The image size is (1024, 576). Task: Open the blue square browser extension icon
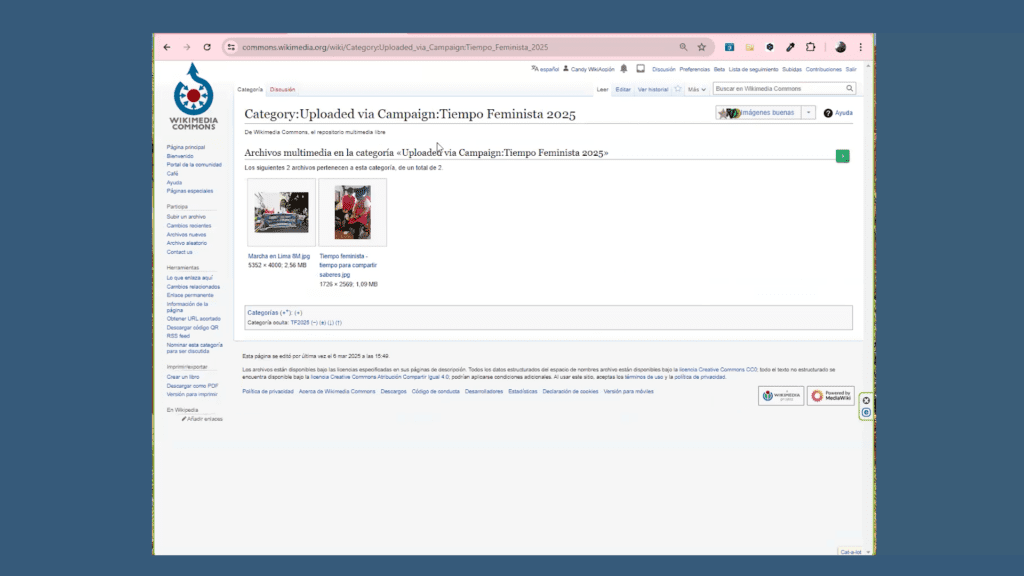click(729, 47)
